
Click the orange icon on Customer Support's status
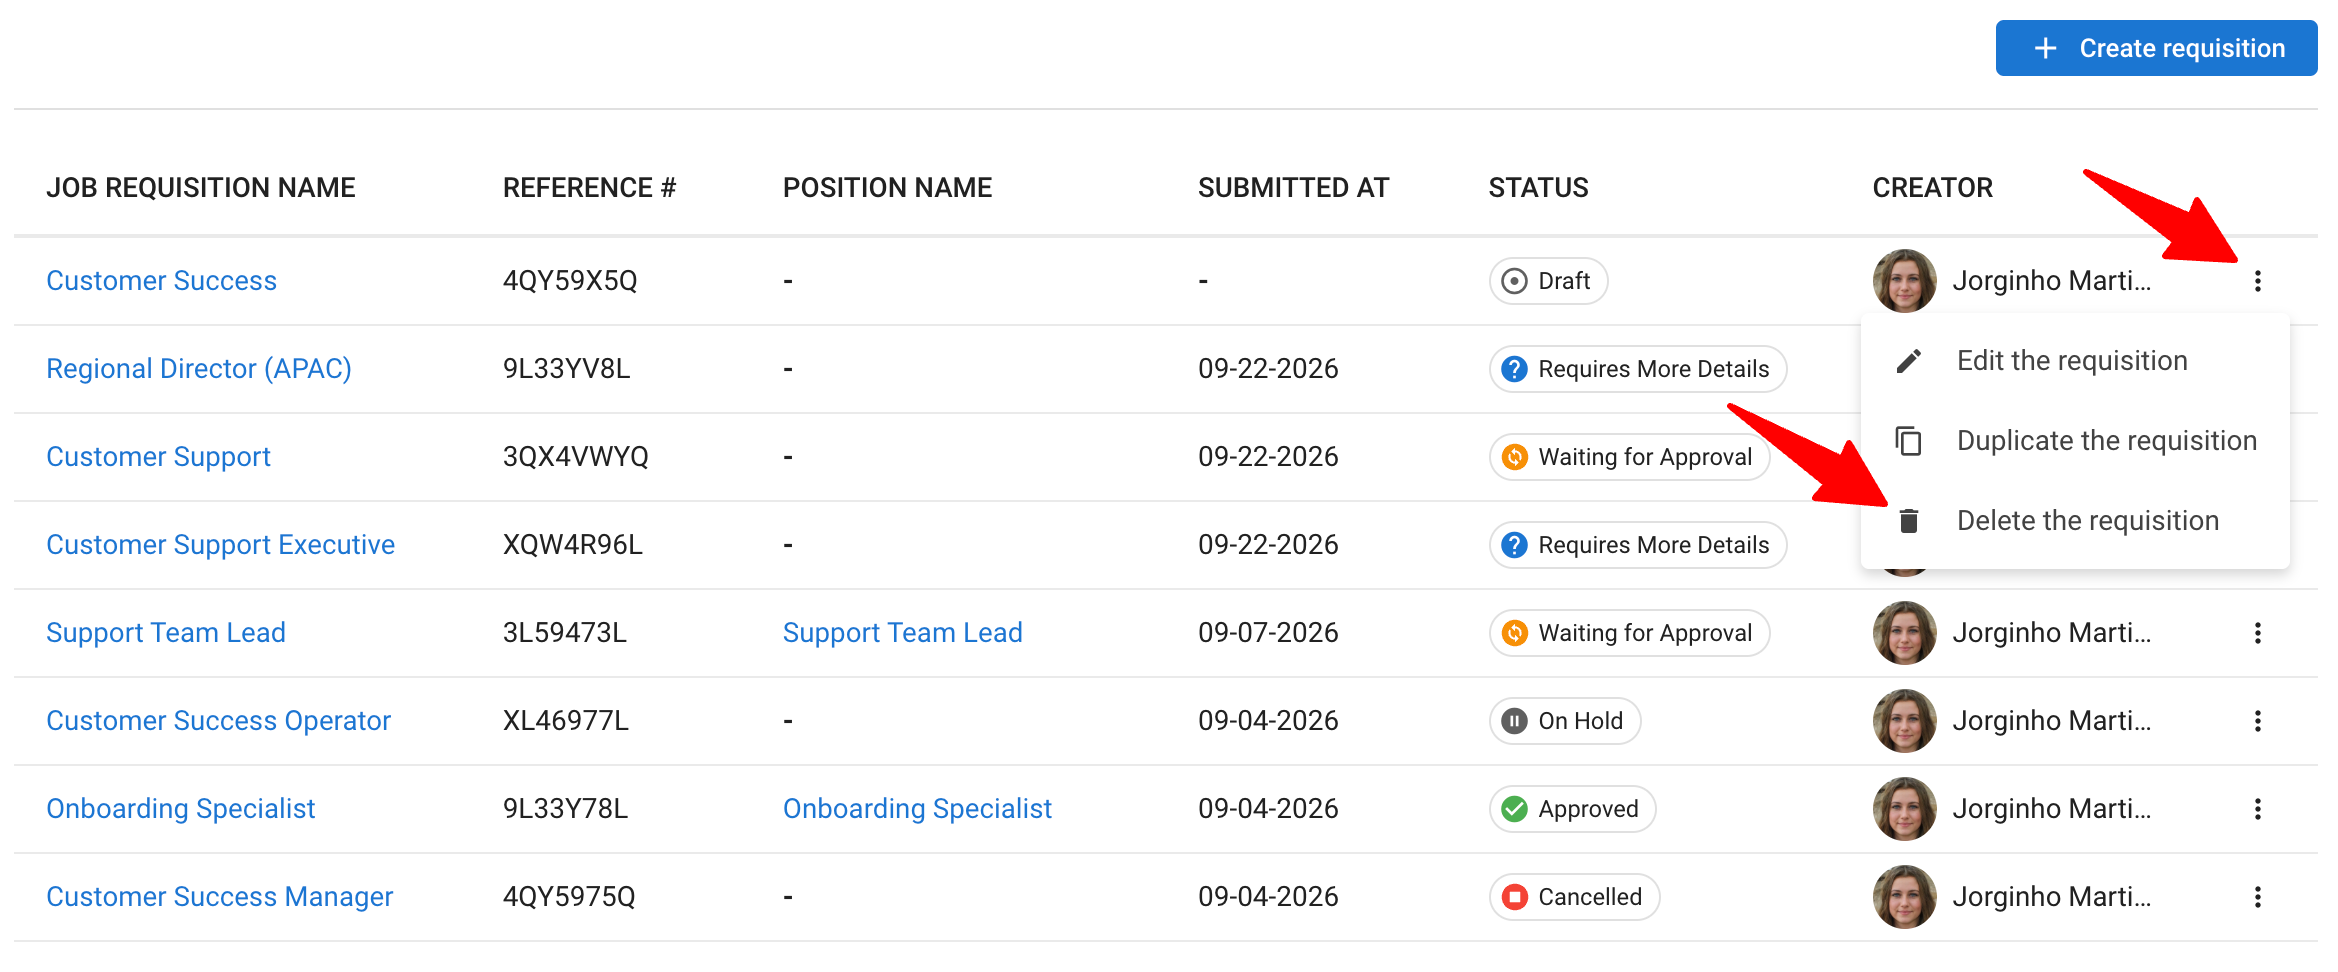tap(1515, 457)
